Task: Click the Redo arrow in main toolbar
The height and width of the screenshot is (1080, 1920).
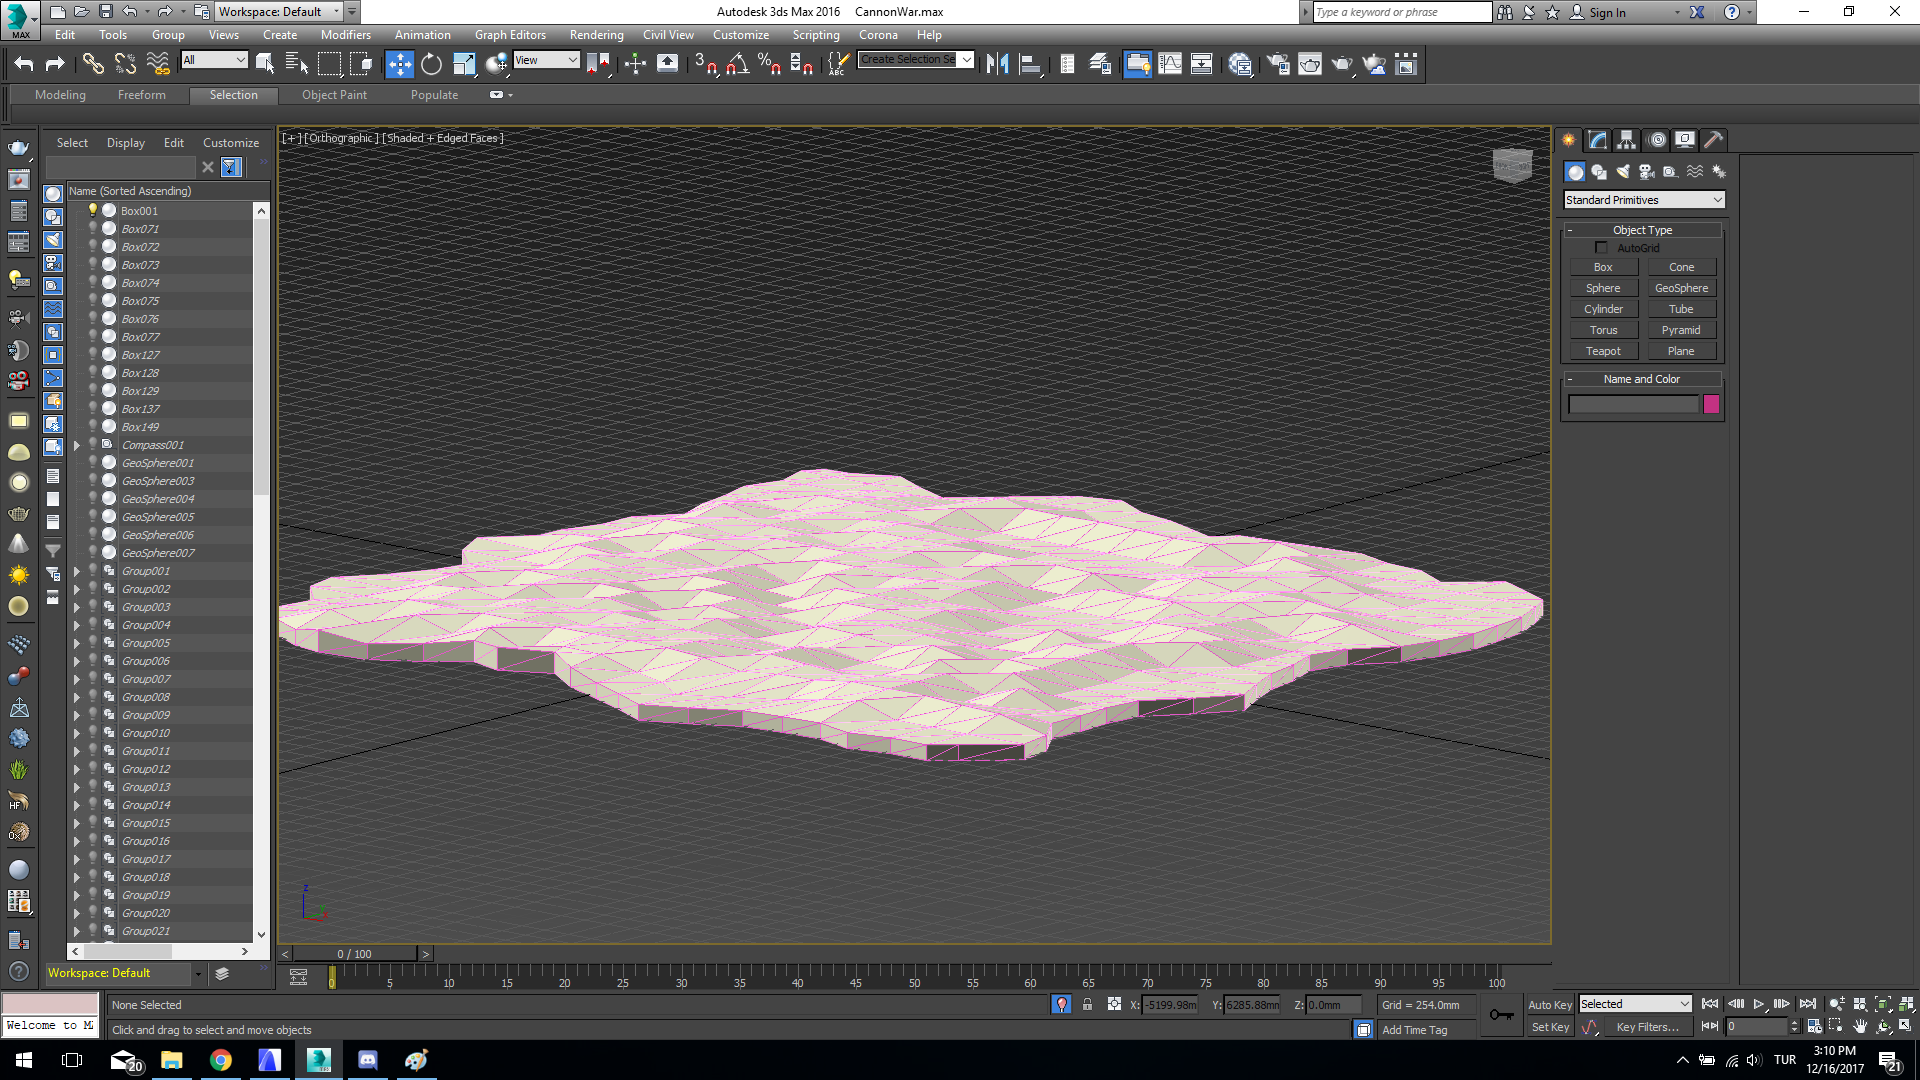Action: 55,64
